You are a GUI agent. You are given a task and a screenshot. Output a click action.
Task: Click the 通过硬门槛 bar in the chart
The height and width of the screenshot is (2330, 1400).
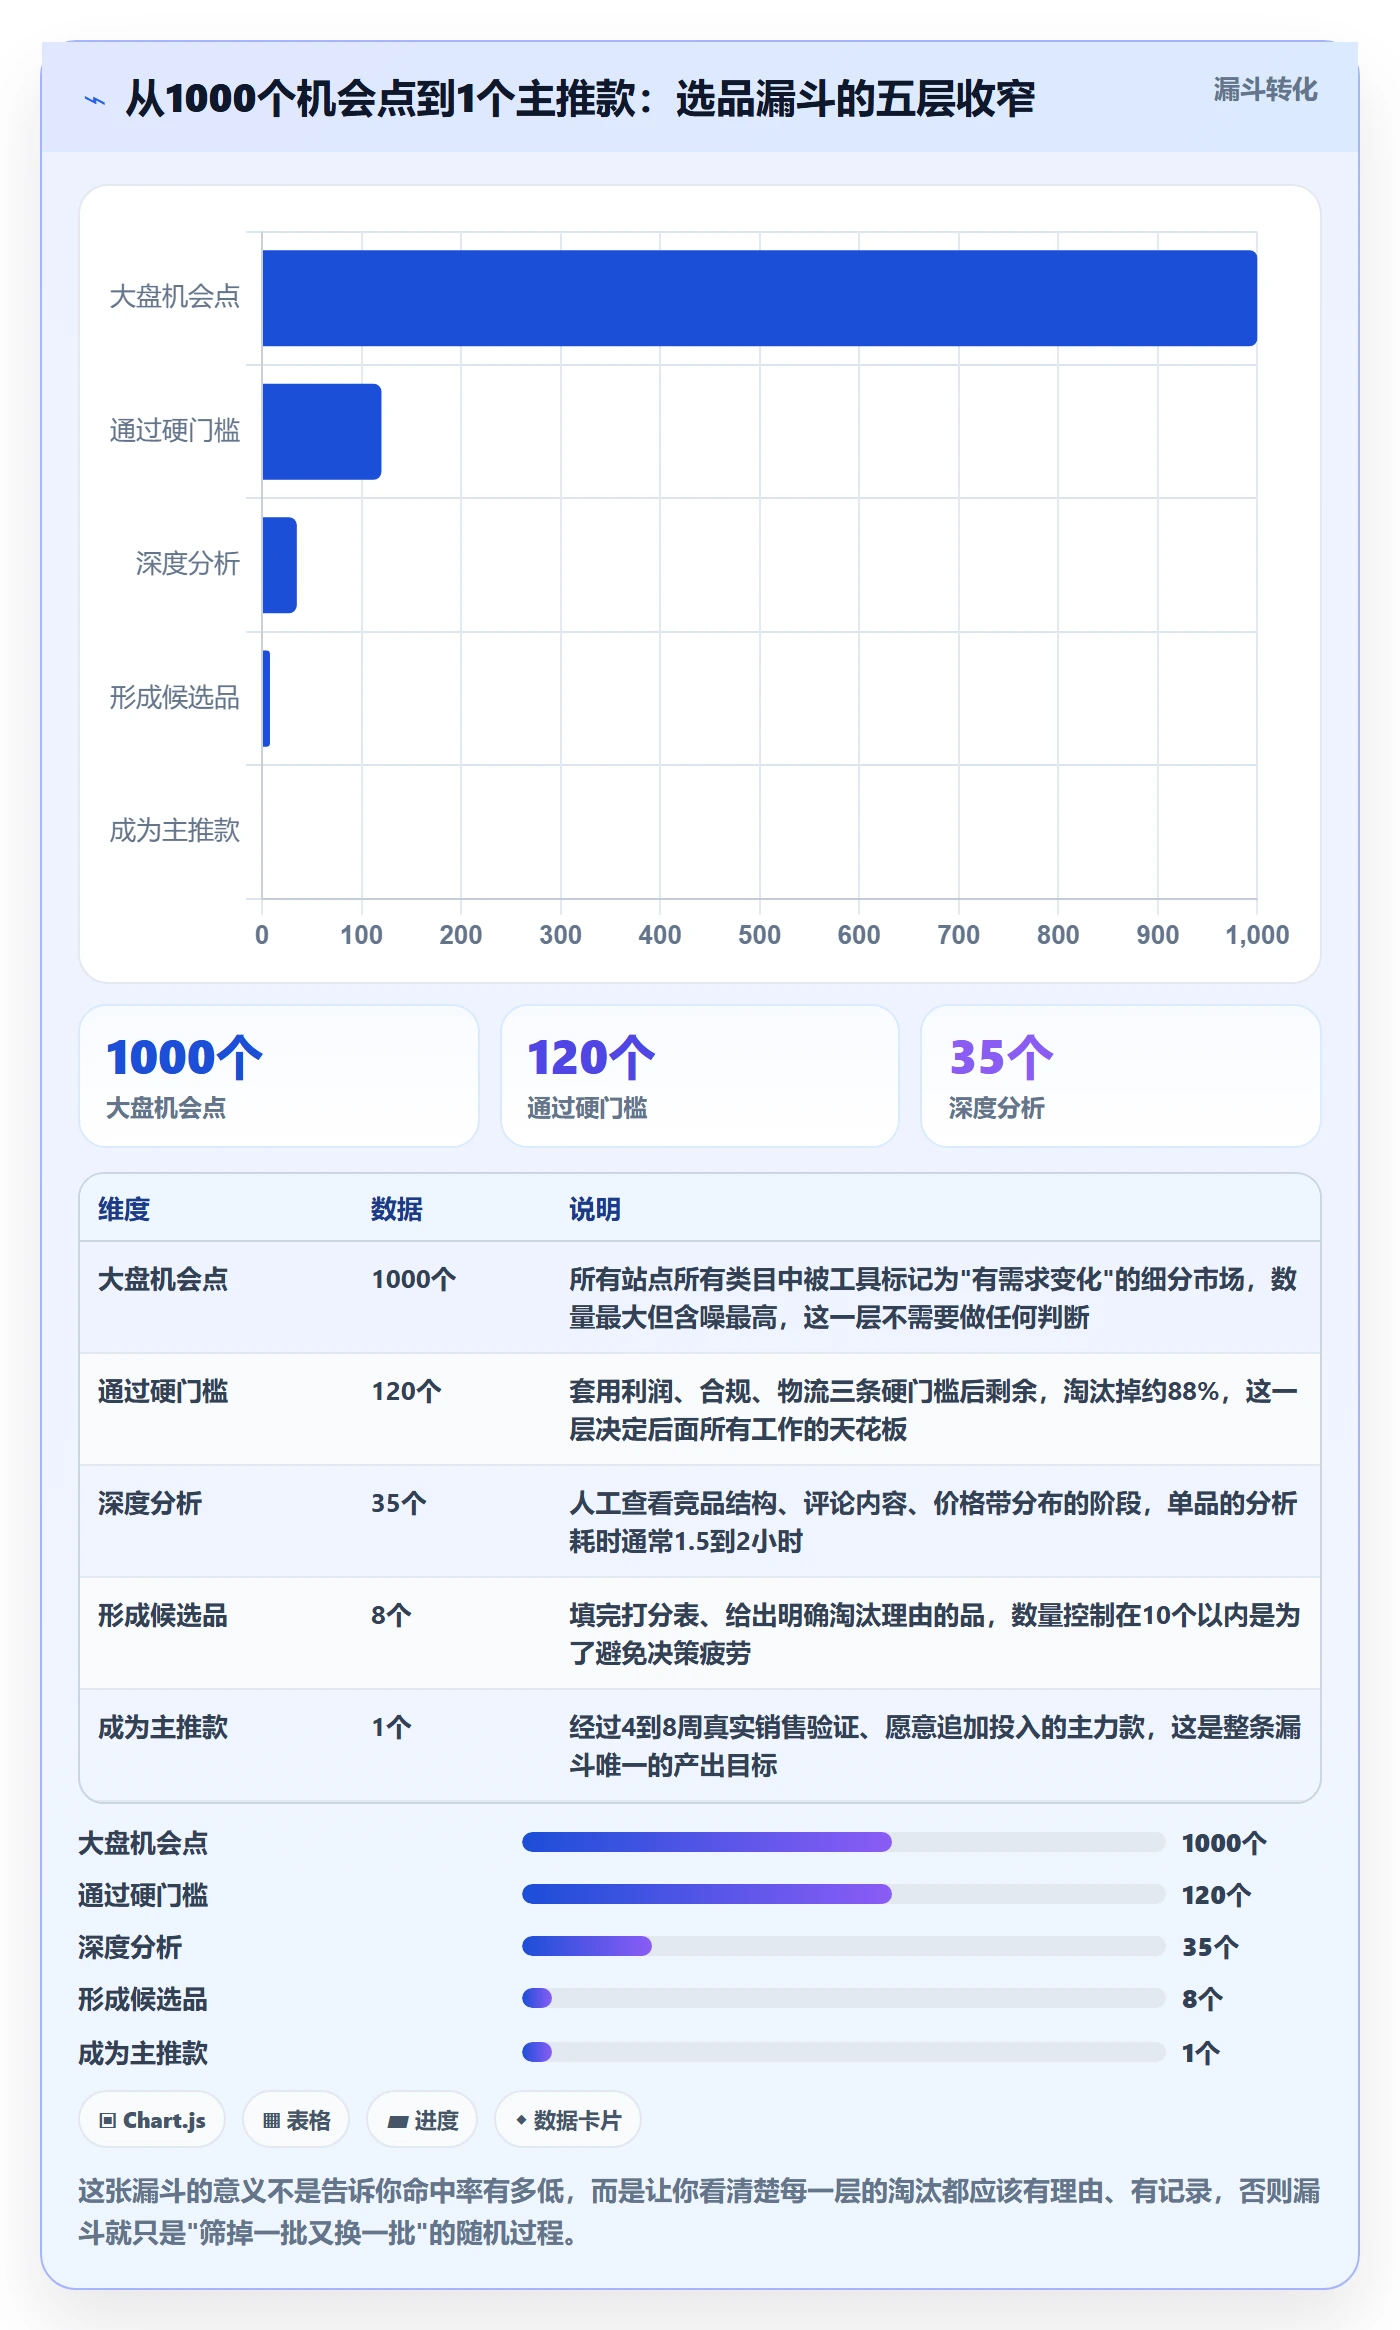click(x=321, y=431)
